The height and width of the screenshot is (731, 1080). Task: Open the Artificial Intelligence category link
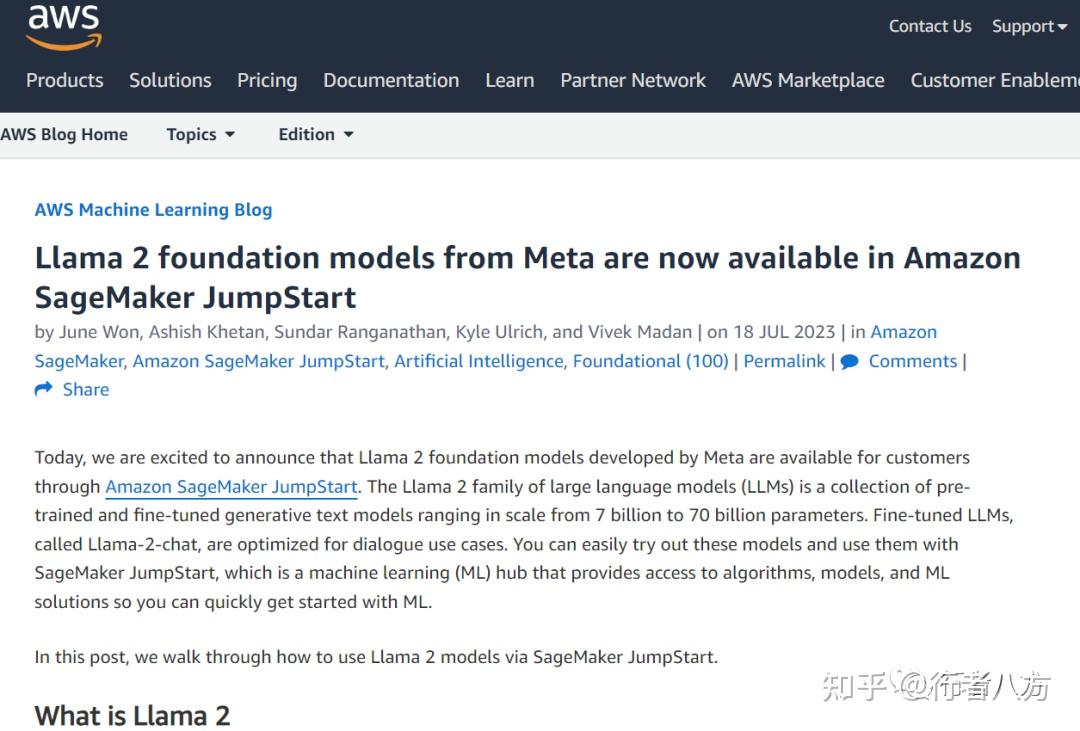click(479, 361)
